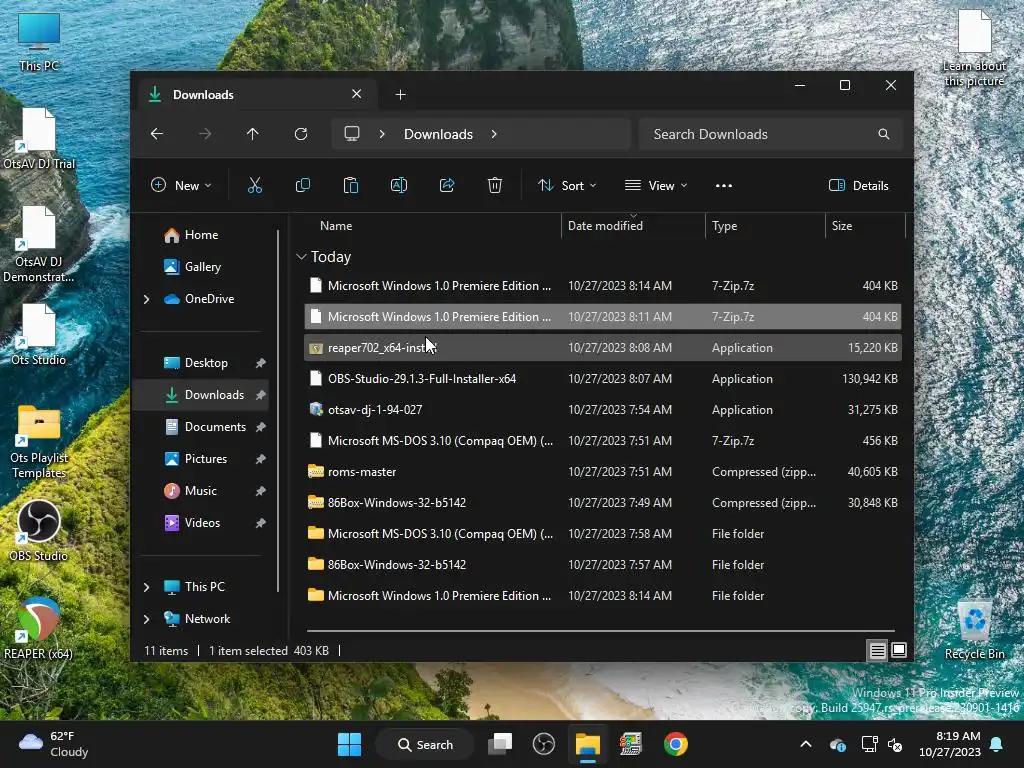Click the Paste clipboard icon

coord(351,185)
